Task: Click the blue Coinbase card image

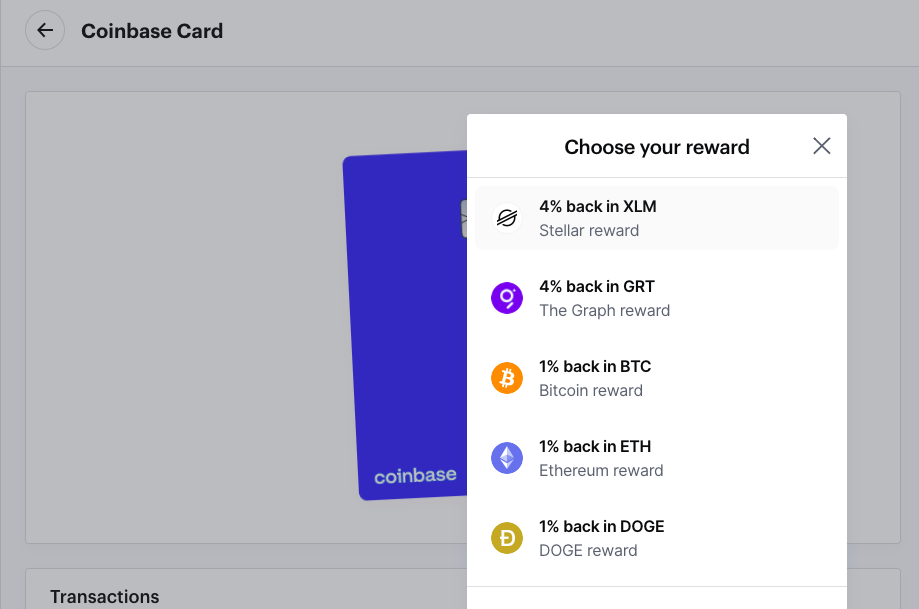Action: click(x=406, y=325)
